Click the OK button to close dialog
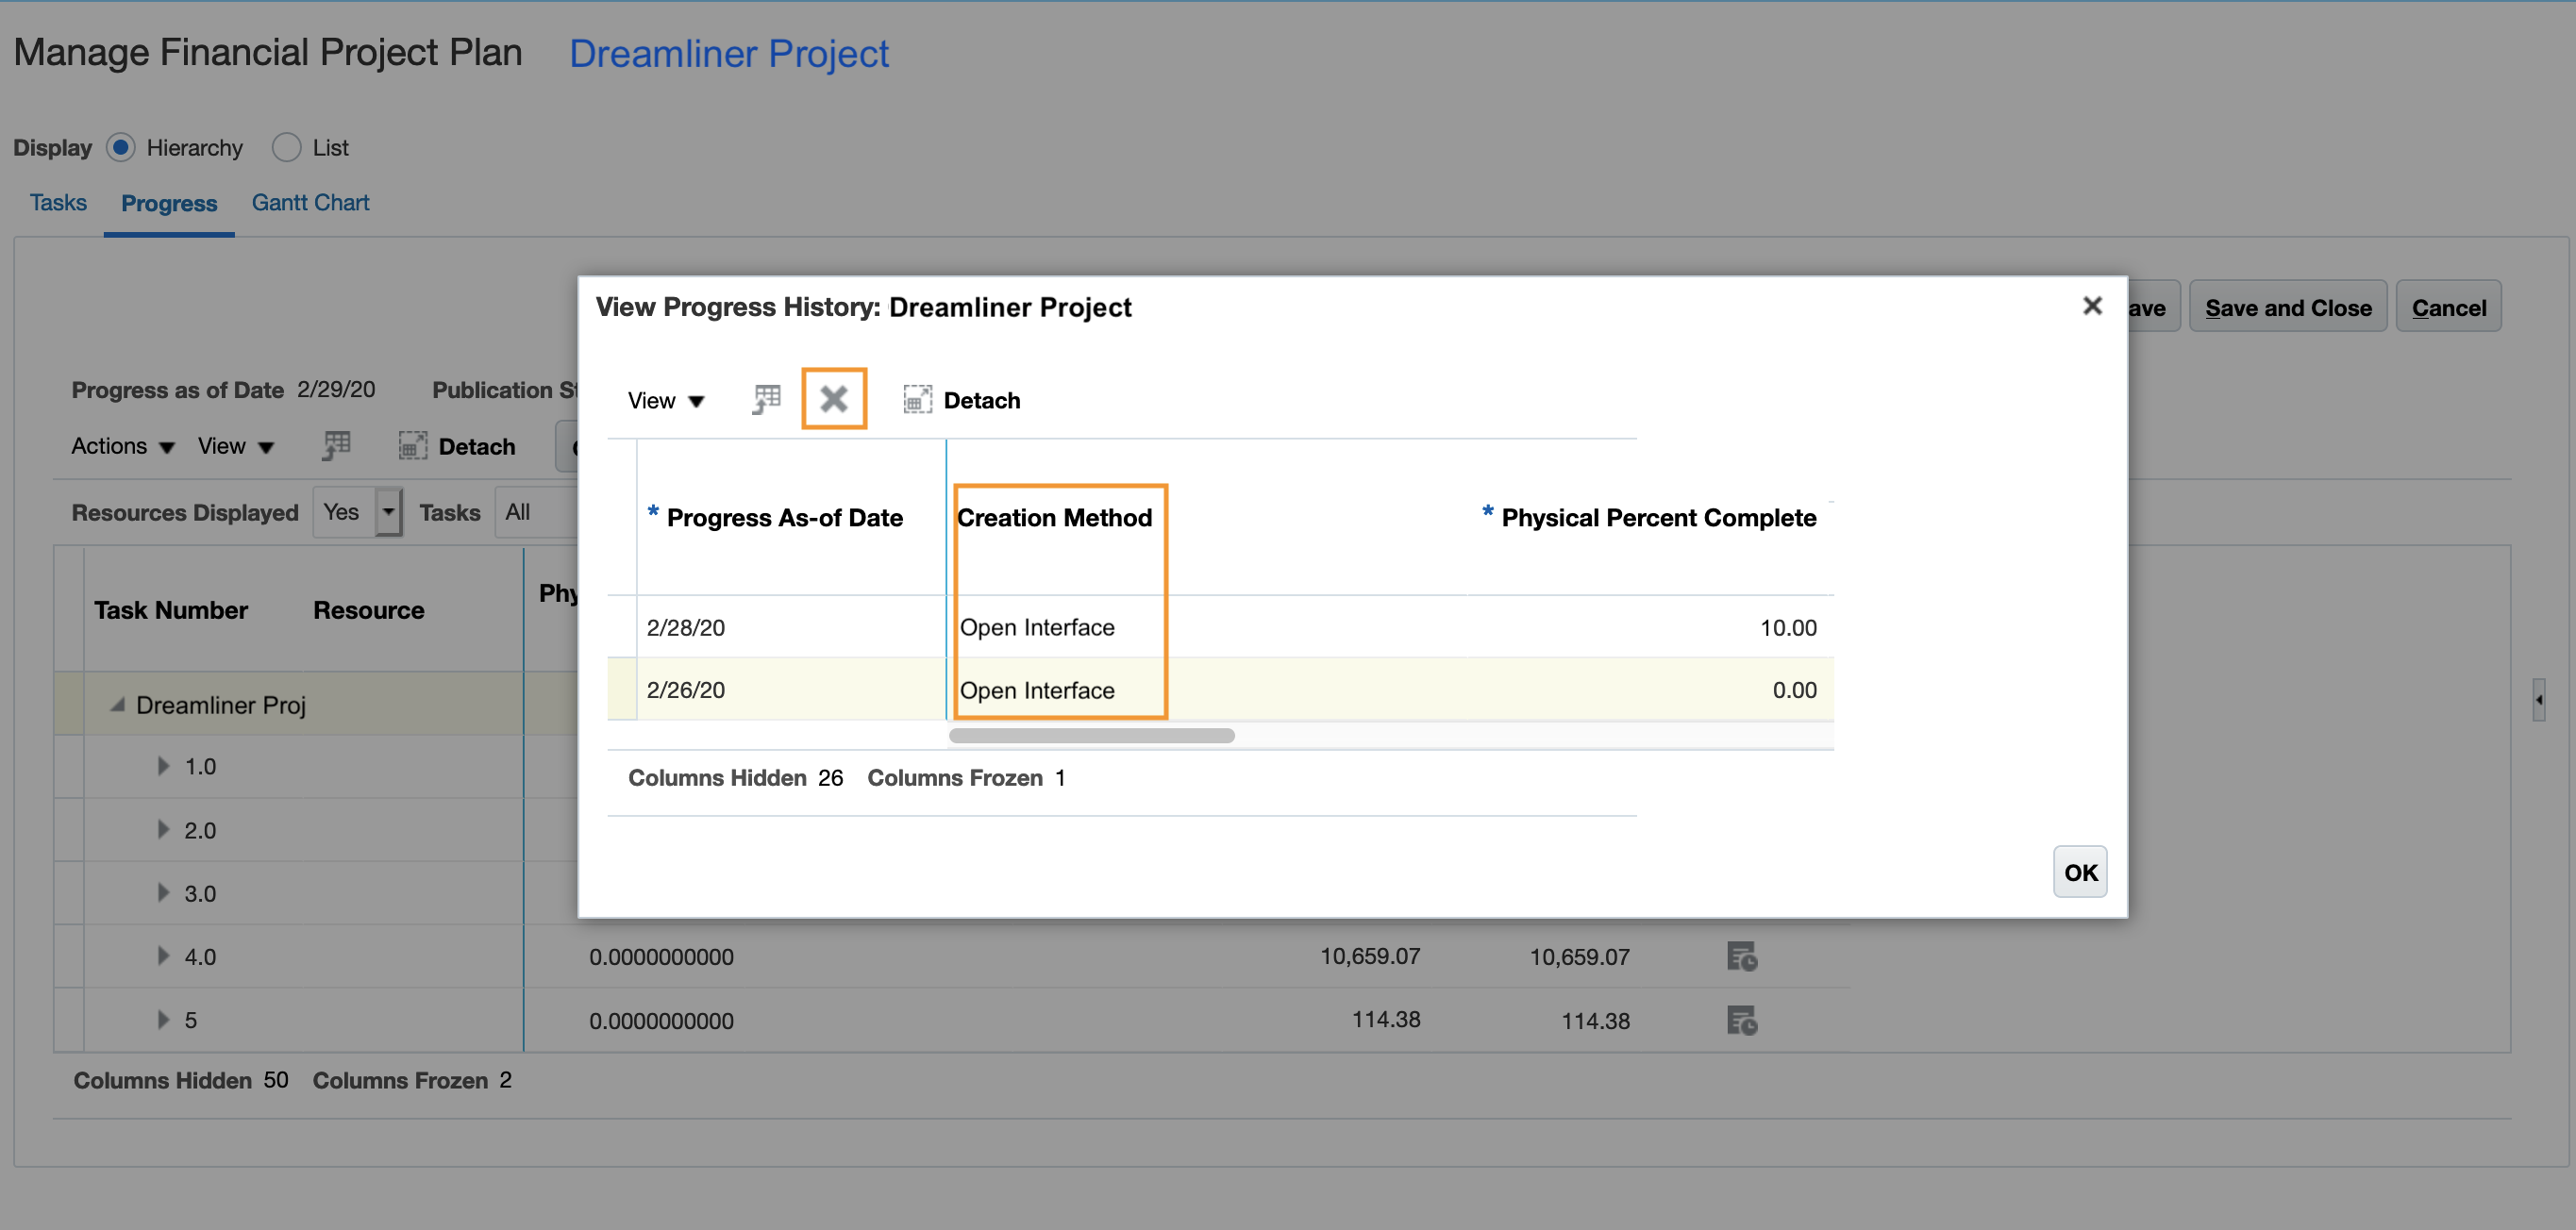 (x=2078, y=871)
